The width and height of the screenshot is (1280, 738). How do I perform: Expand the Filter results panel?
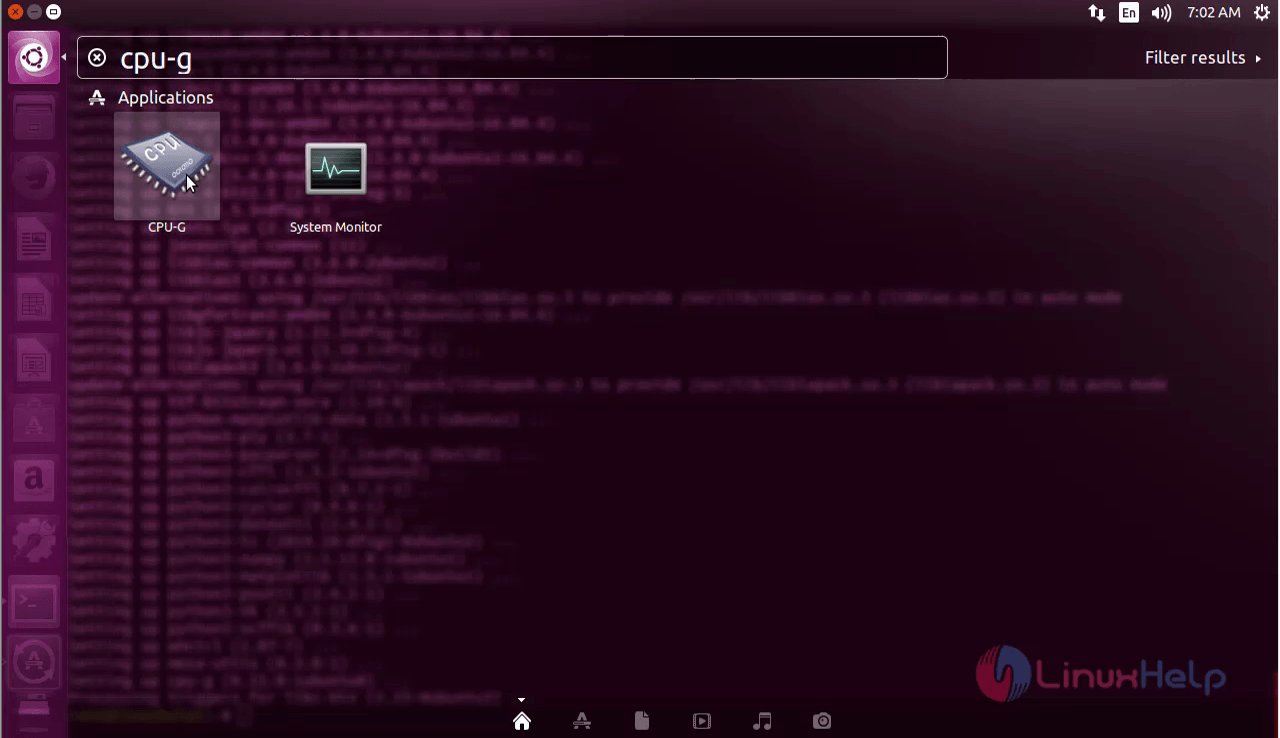point(1203,58)
